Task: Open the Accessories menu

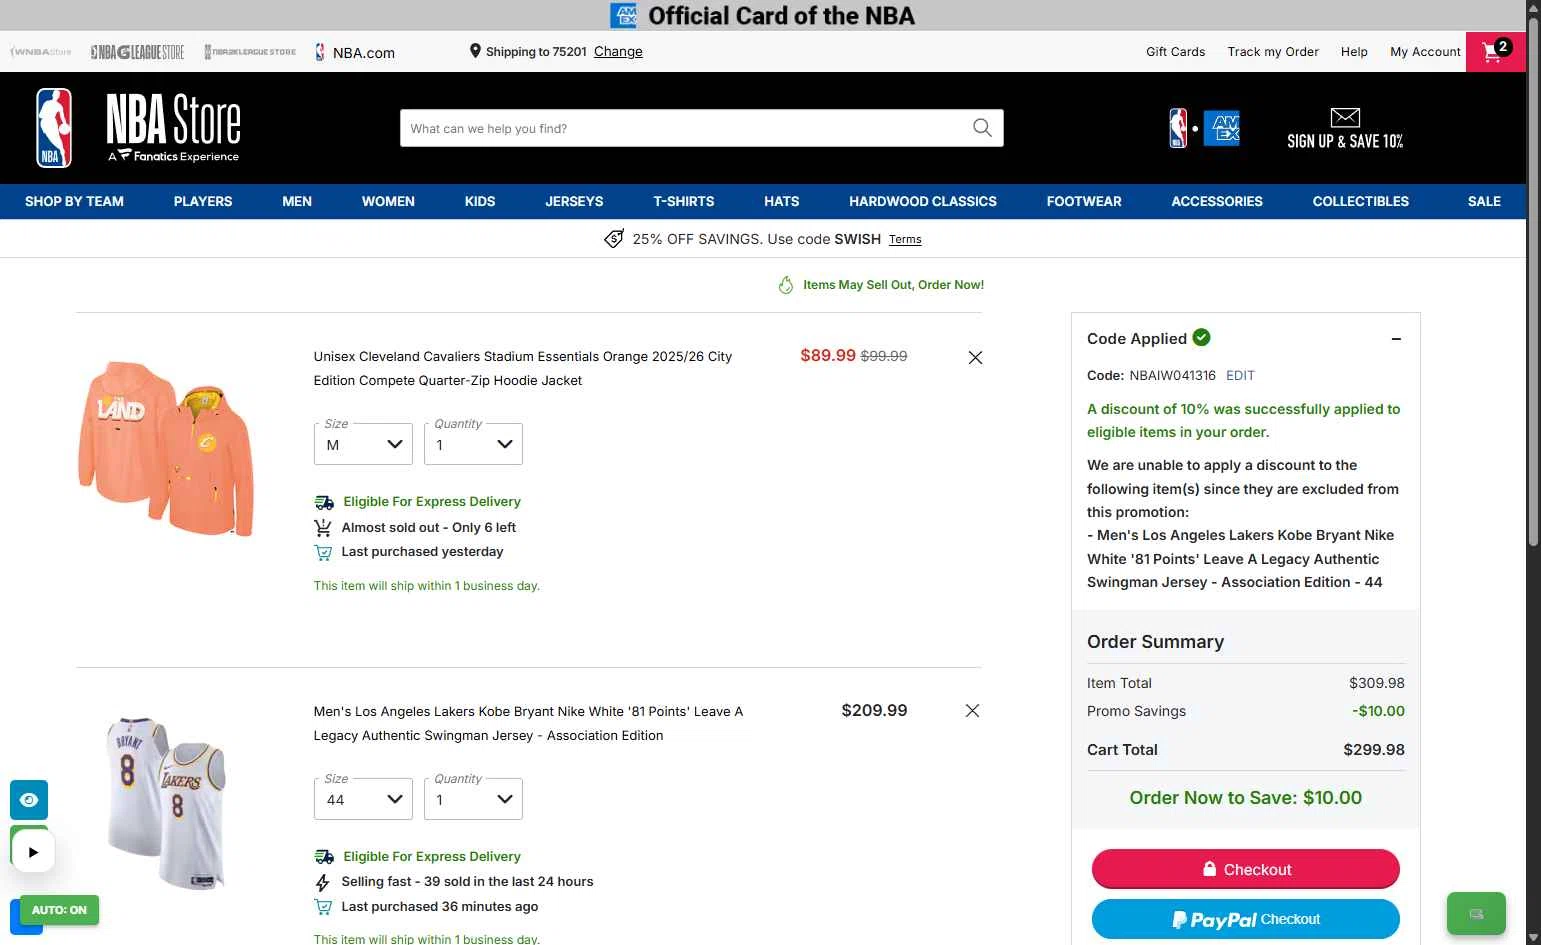Action: click(1217, 201)
